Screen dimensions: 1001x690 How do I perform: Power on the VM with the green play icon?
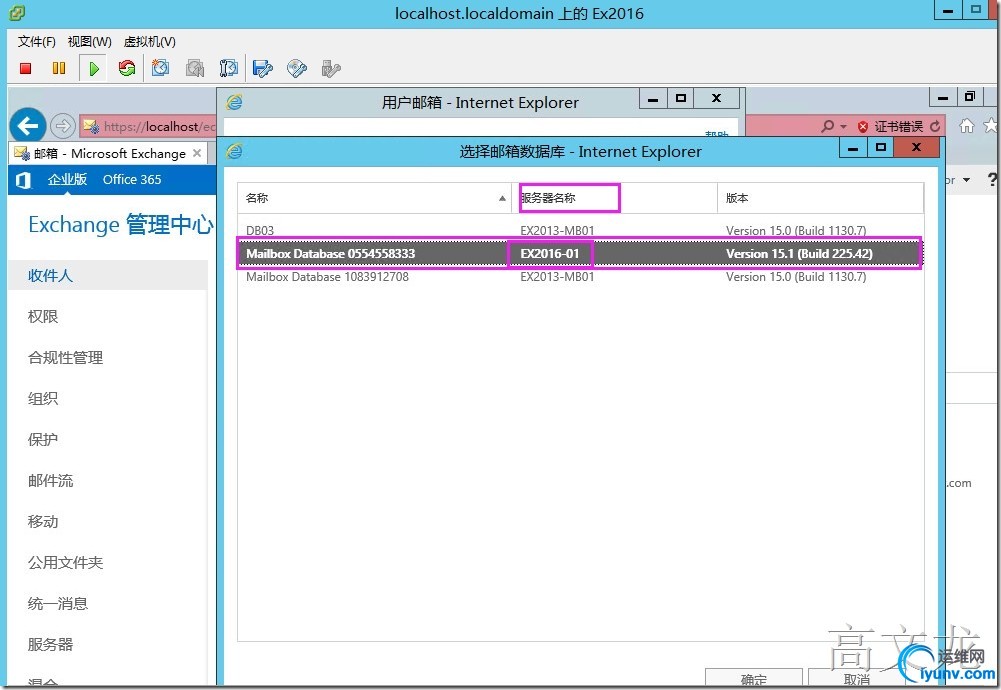94,68
